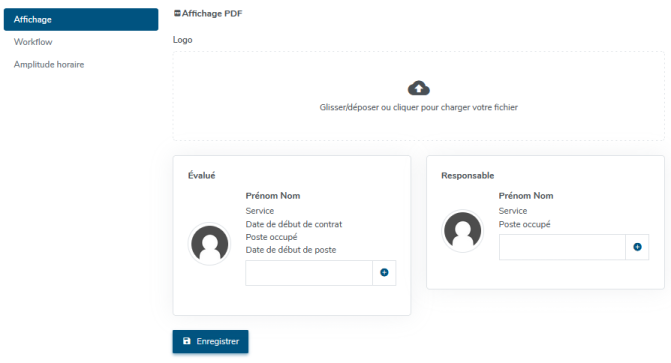Viewport: 671px width, 363px height.
Task: Select the Affichage menu item
Action: tap(81, 19)
